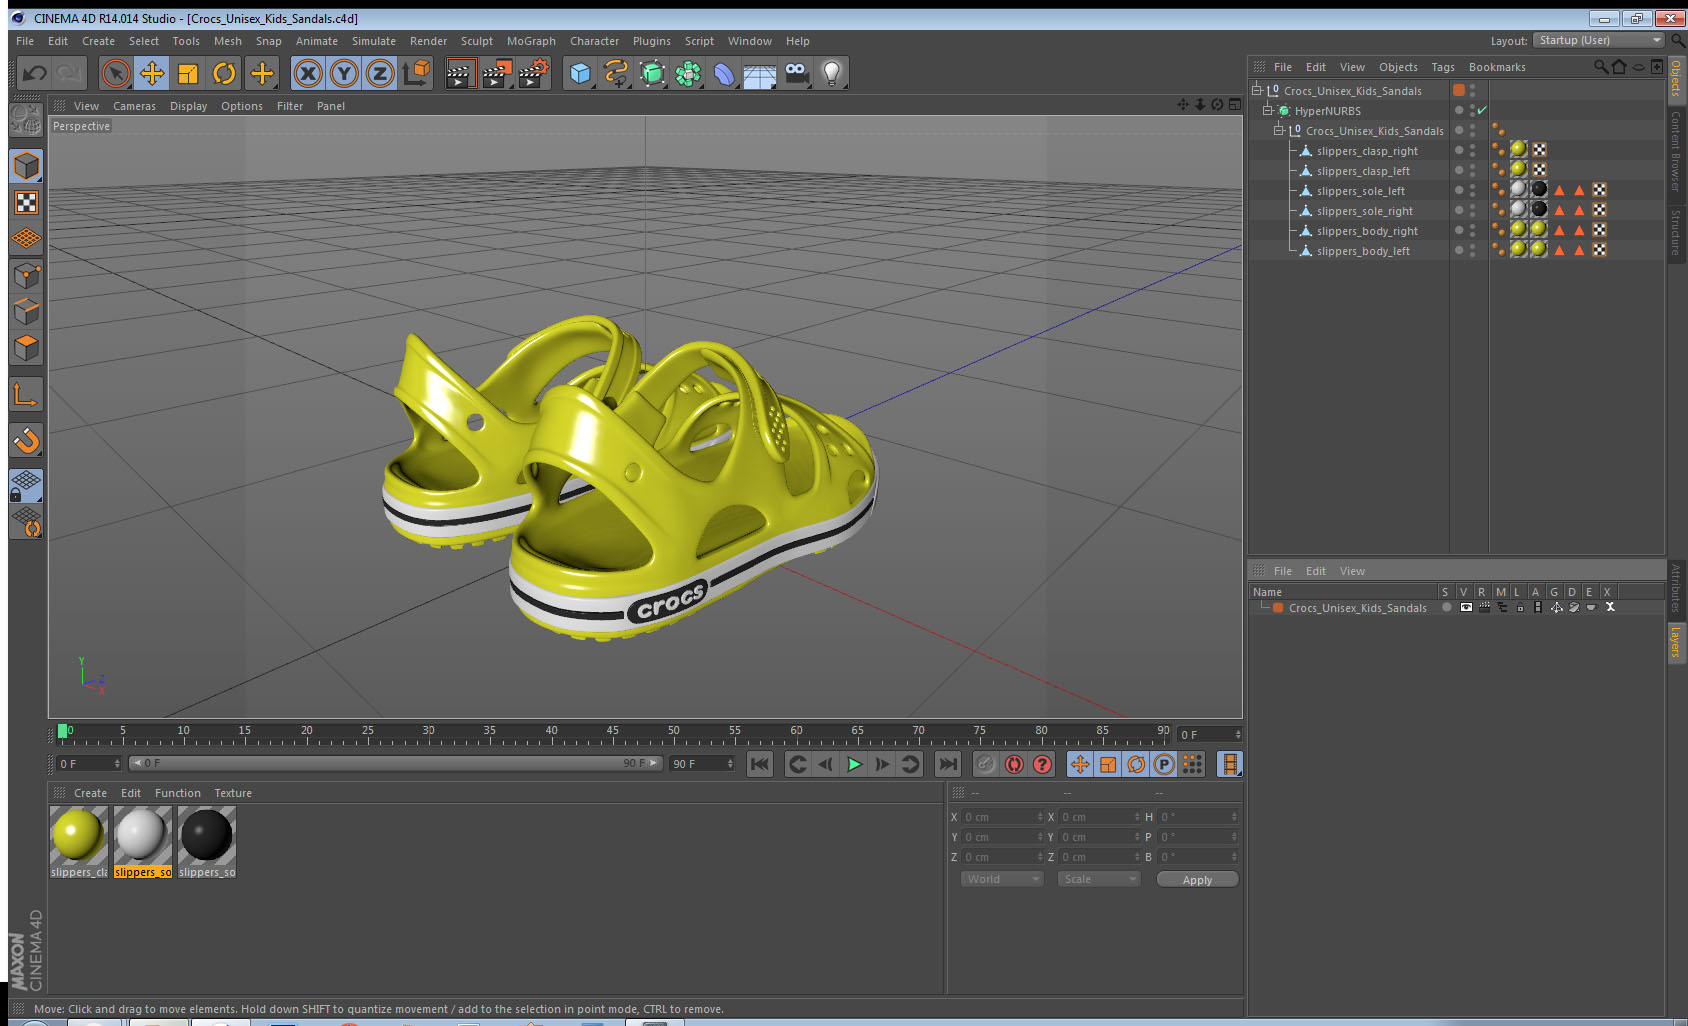Enable Polygons mode
Screen dimensions: 1688x1026
(x=27, y=348)
